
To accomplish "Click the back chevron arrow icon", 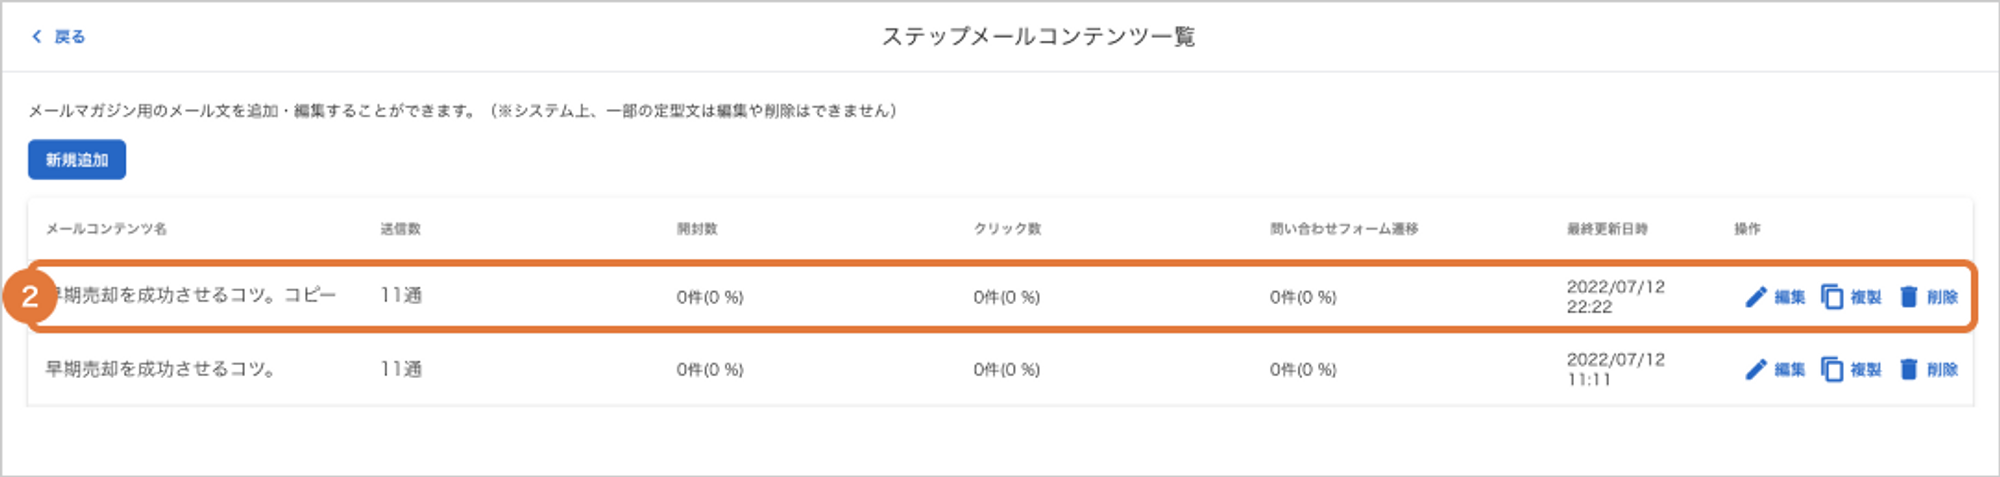I will [x=37, y=37].
